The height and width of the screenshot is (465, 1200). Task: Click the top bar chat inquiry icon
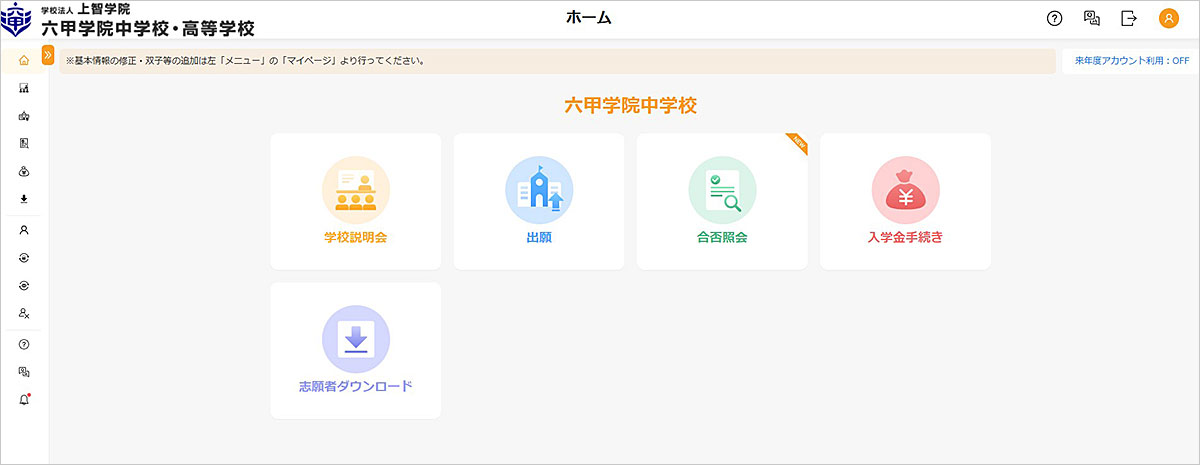[1091, 18]
